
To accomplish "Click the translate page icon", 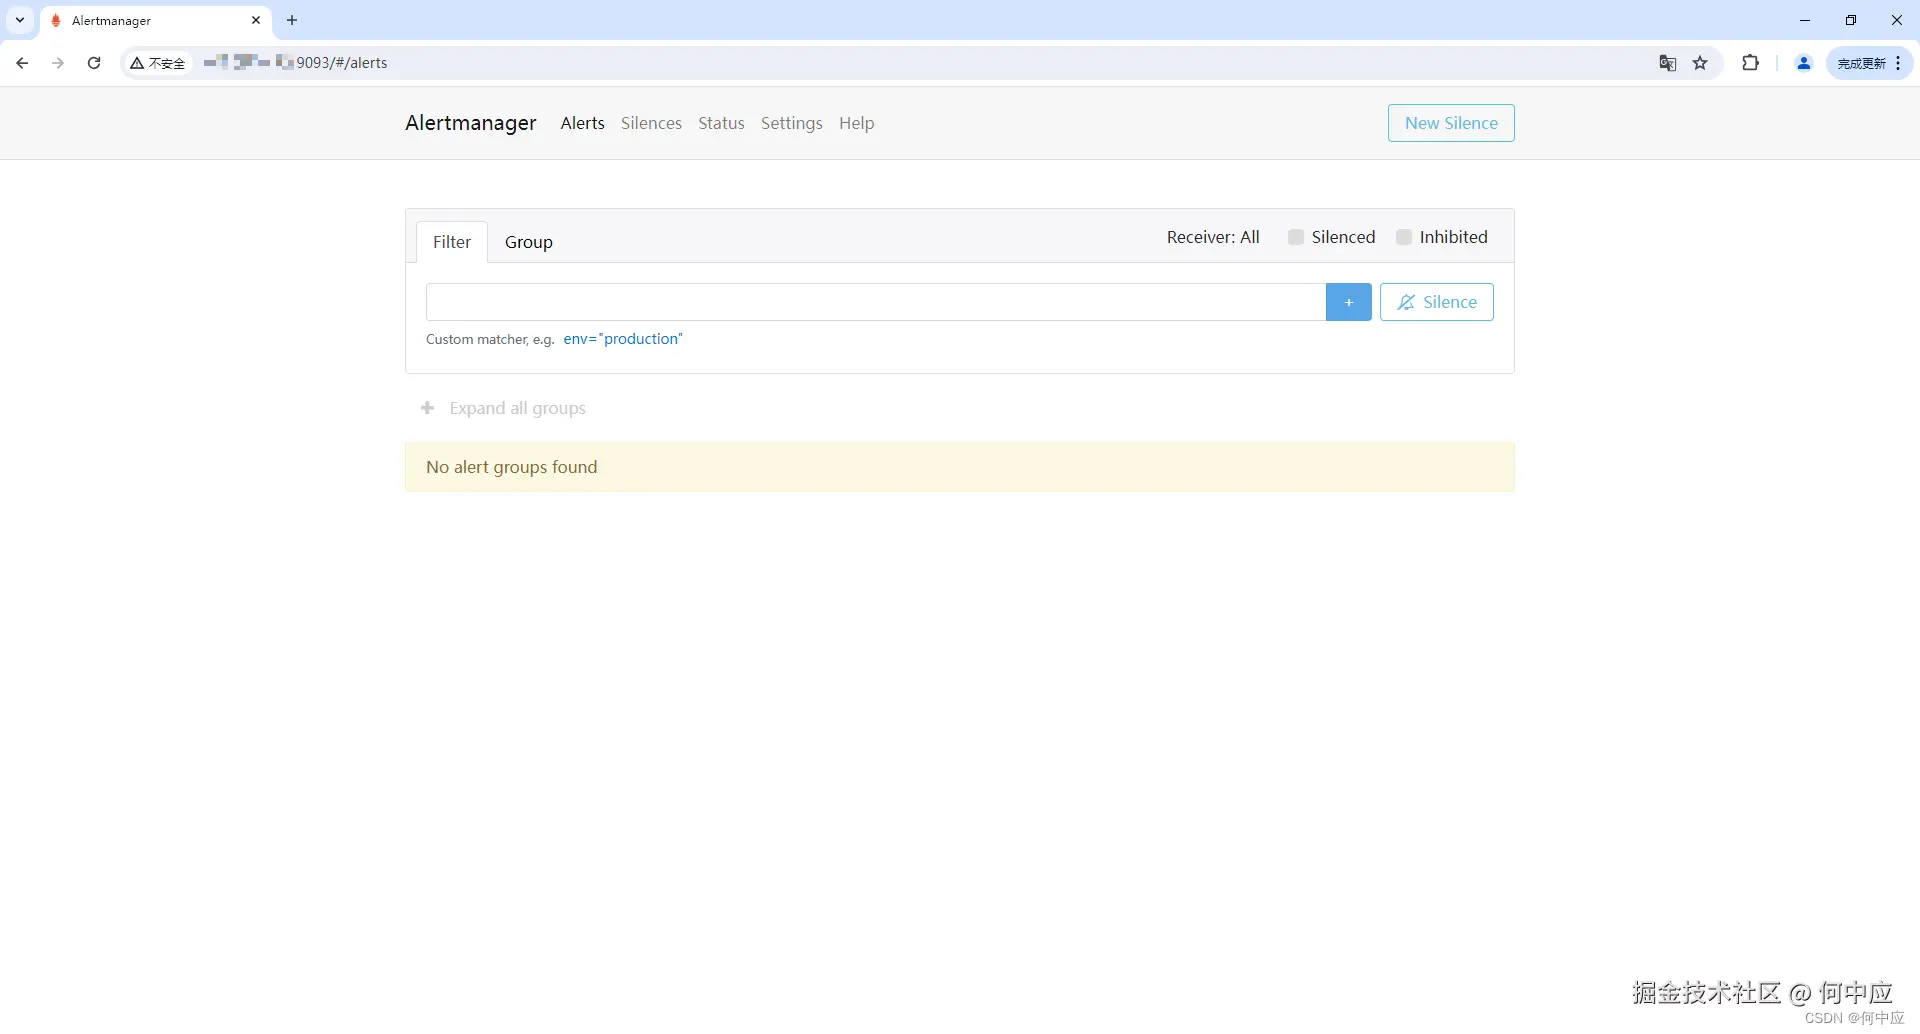I will (1668, 63).
